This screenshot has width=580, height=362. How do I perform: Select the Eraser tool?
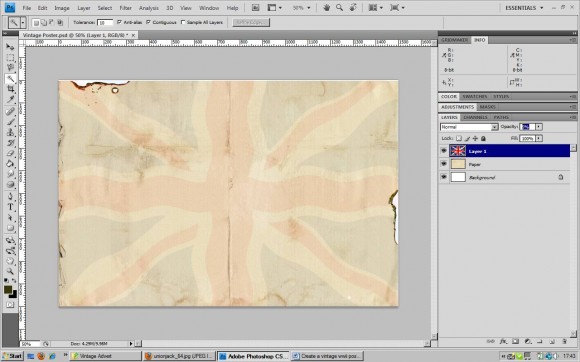pos(10,153)
